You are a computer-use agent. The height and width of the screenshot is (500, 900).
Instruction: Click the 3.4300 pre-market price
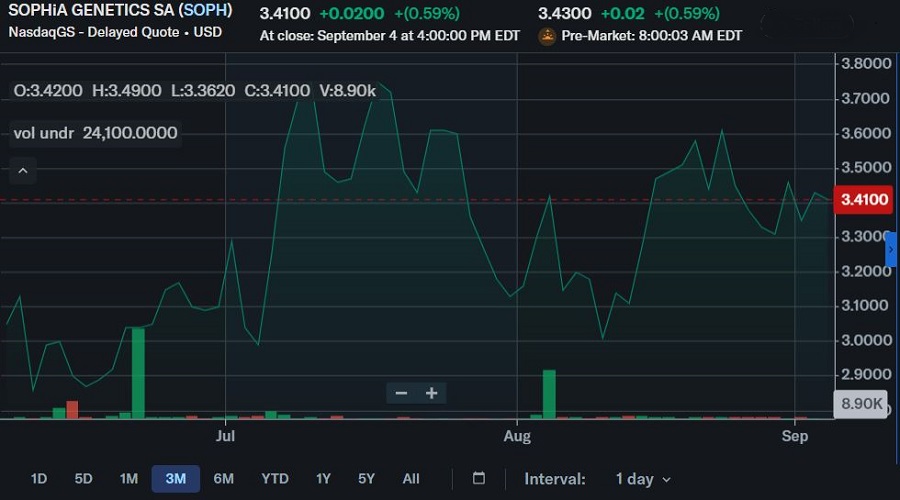click(x=564, y=13)
